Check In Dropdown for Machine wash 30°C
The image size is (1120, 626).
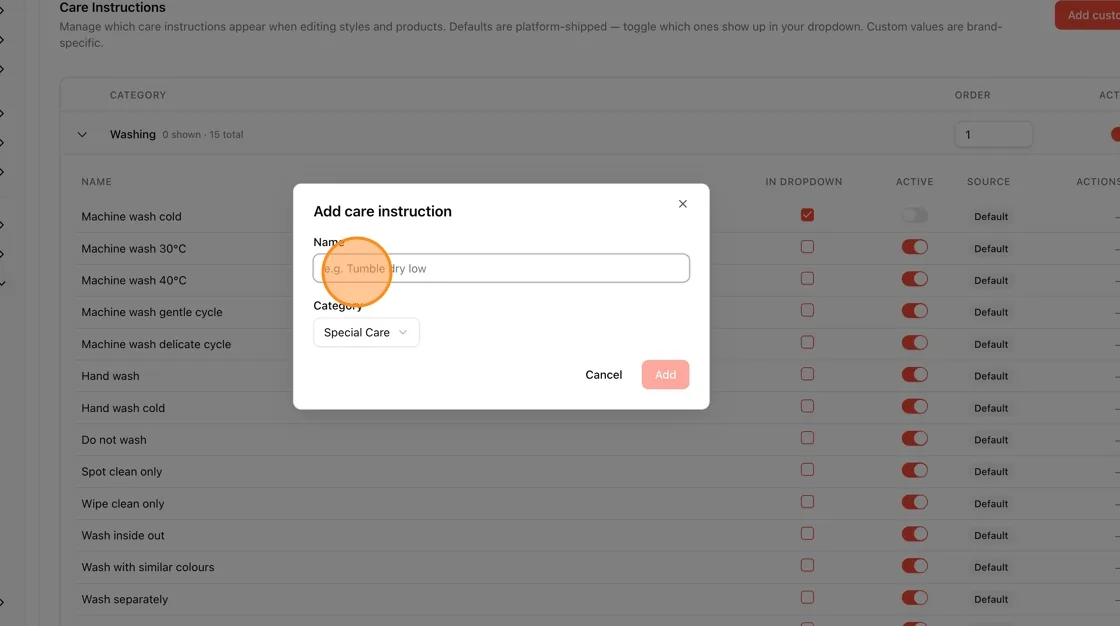pyautogui.click(x=807, y=247)
